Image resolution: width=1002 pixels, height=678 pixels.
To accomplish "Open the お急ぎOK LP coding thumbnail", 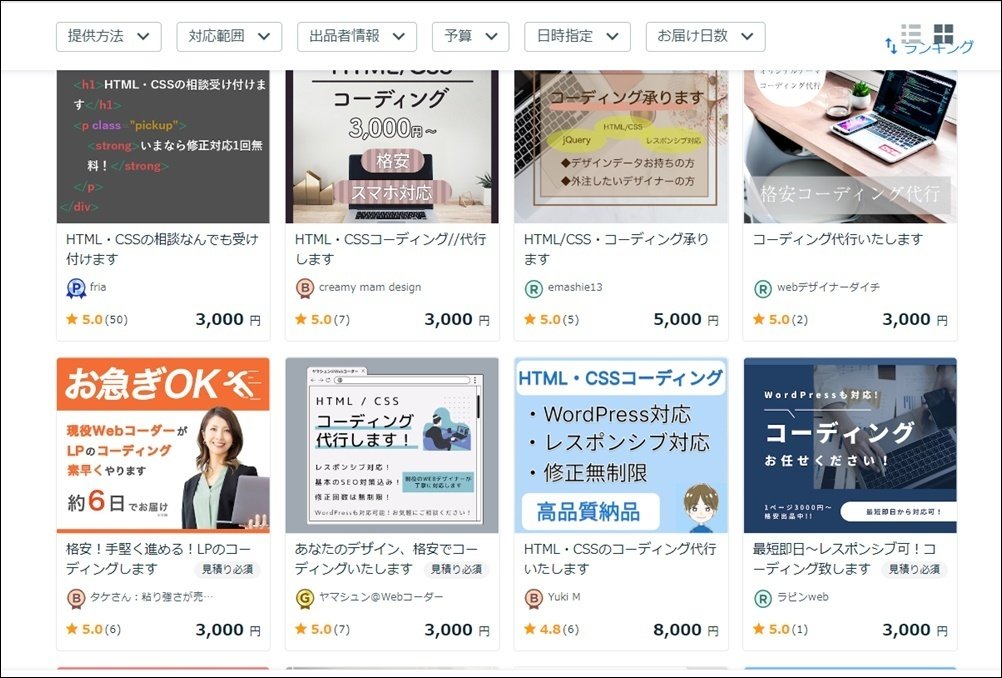I will [163, 445].
